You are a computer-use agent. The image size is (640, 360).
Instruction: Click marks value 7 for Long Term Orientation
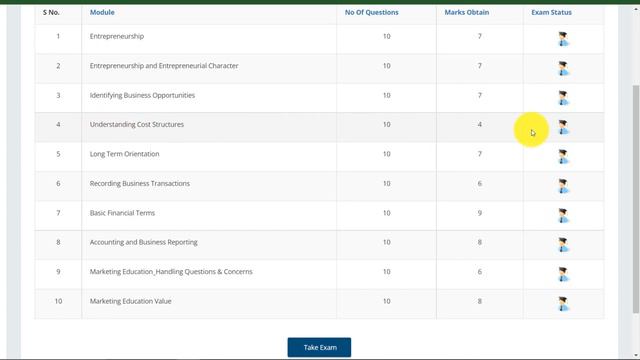click(480, 154)
